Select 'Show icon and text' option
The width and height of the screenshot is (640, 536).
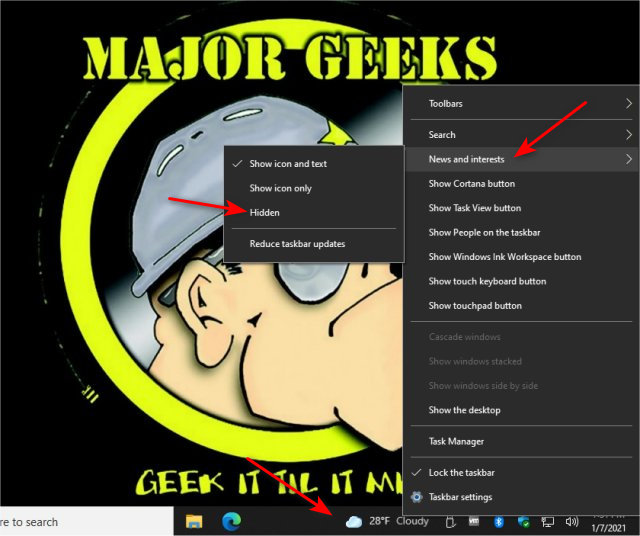coord(314,164)
